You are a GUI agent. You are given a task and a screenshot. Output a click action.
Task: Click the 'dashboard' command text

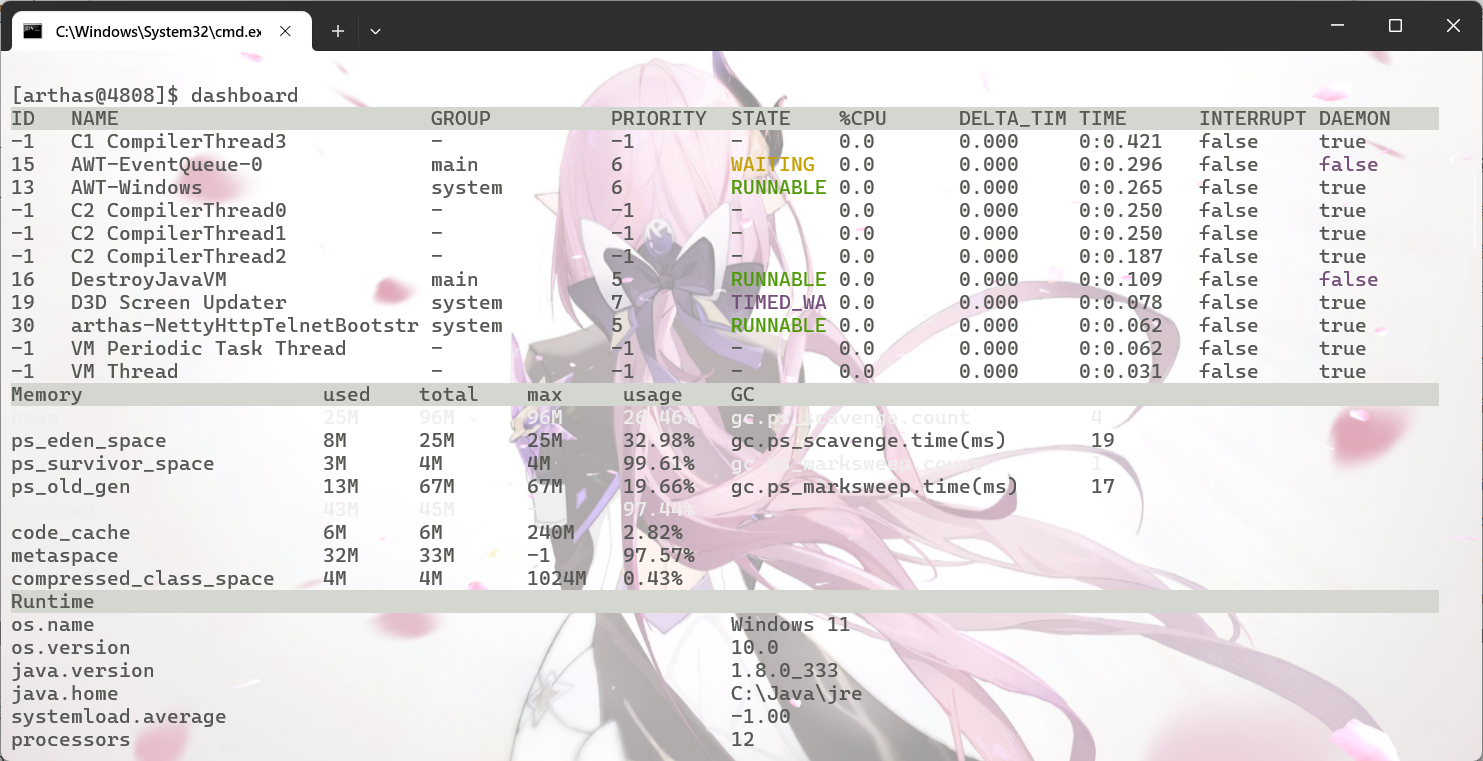tap(245, 96)
